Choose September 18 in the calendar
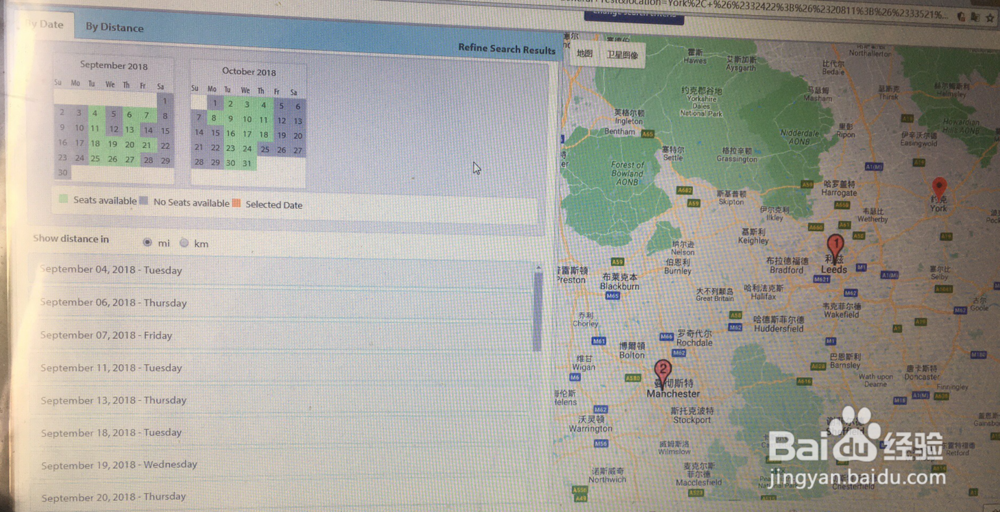The width and height of the screenshot is (1000, 512). [95, 143]
